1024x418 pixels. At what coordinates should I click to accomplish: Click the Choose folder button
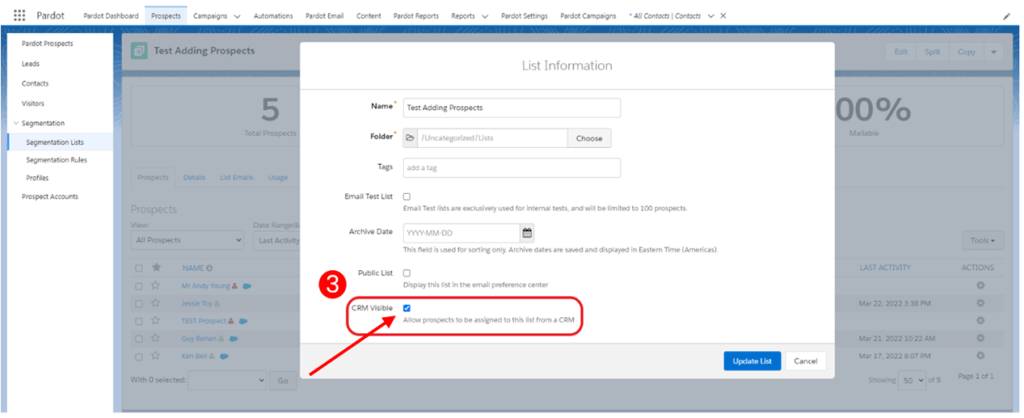pyautogui.click(x=589, y=138)
